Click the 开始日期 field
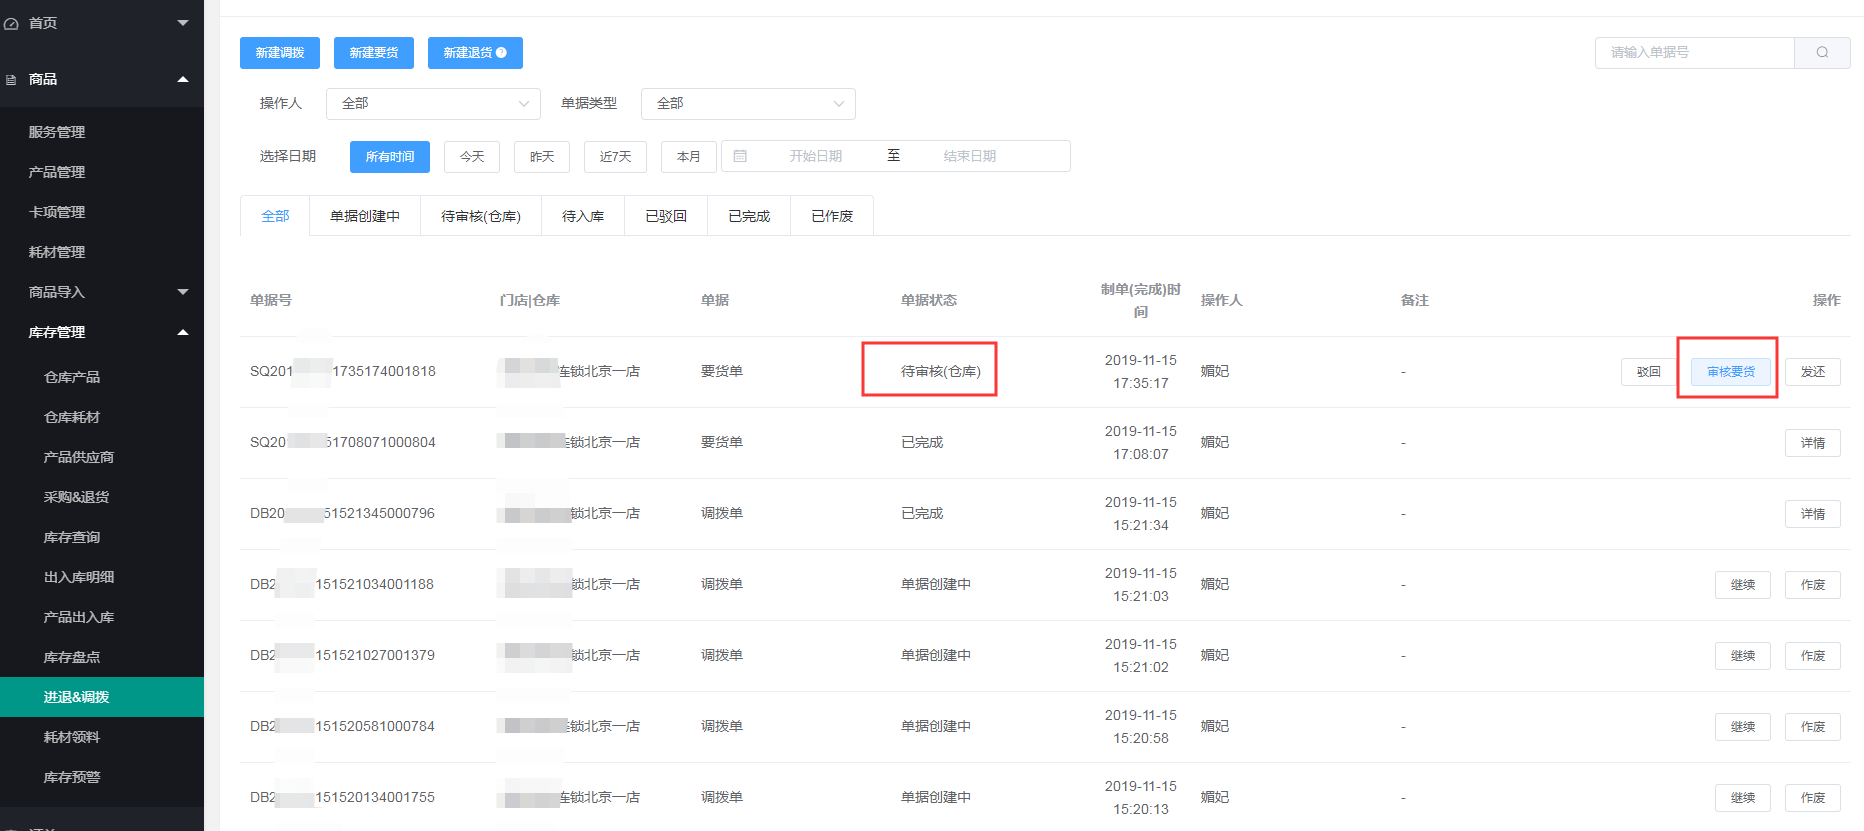This screenshot has width=1864, height=831. [x=816, y=156]
